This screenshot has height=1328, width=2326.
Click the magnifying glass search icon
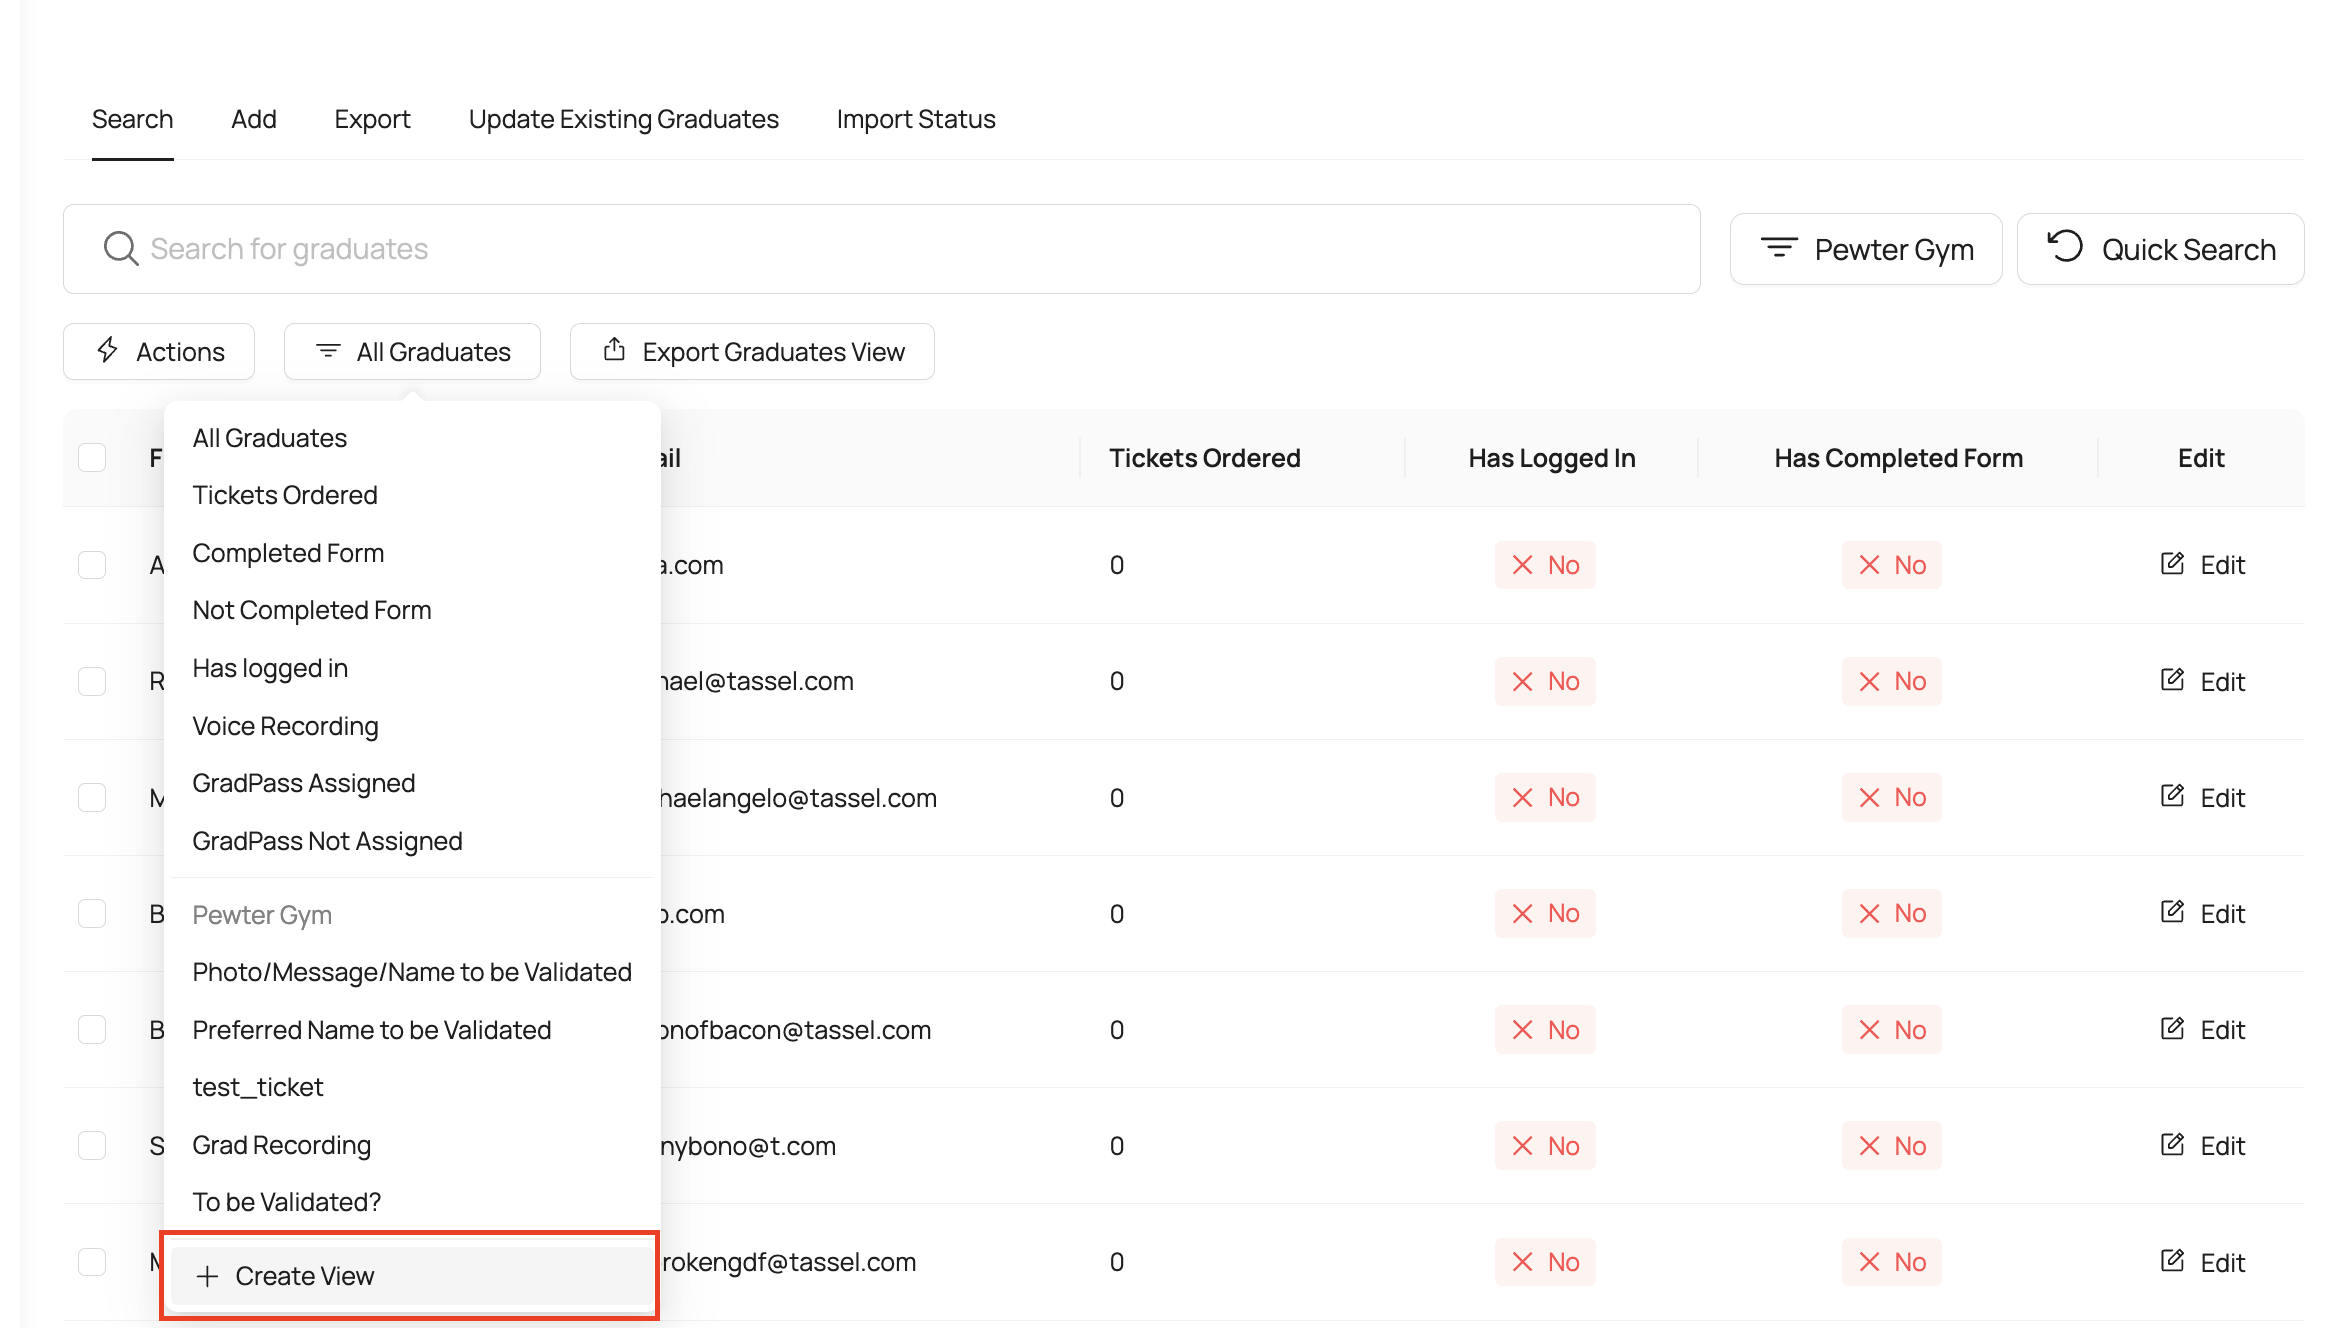[x=121, y=249]
